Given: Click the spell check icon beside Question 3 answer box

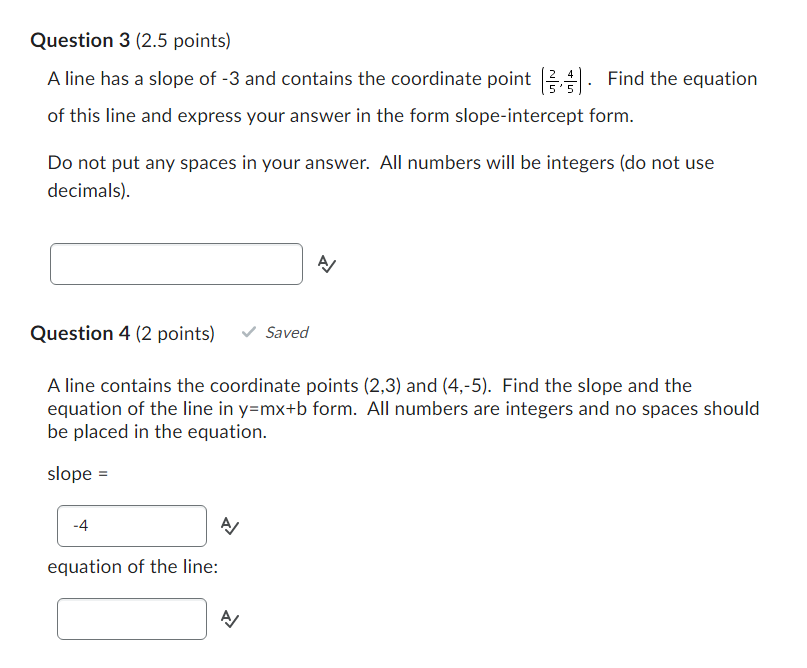Looking at the screenshot, I should tap(325, 263).
